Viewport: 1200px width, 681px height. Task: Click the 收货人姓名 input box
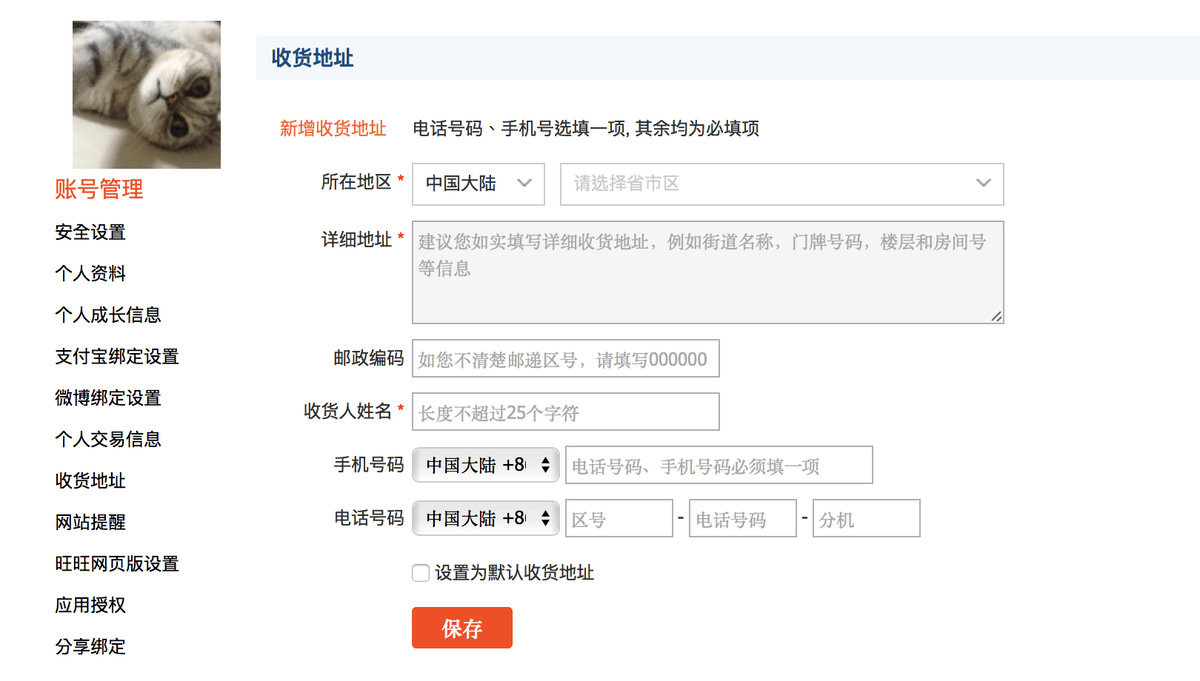[565, 412]
